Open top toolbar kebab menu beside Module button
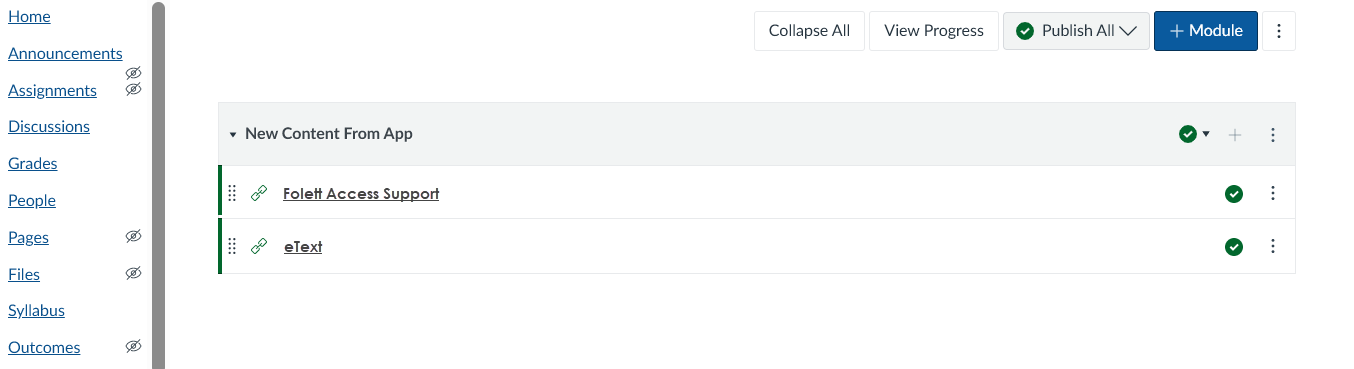1354x369 pixels. pos(1279,31)
